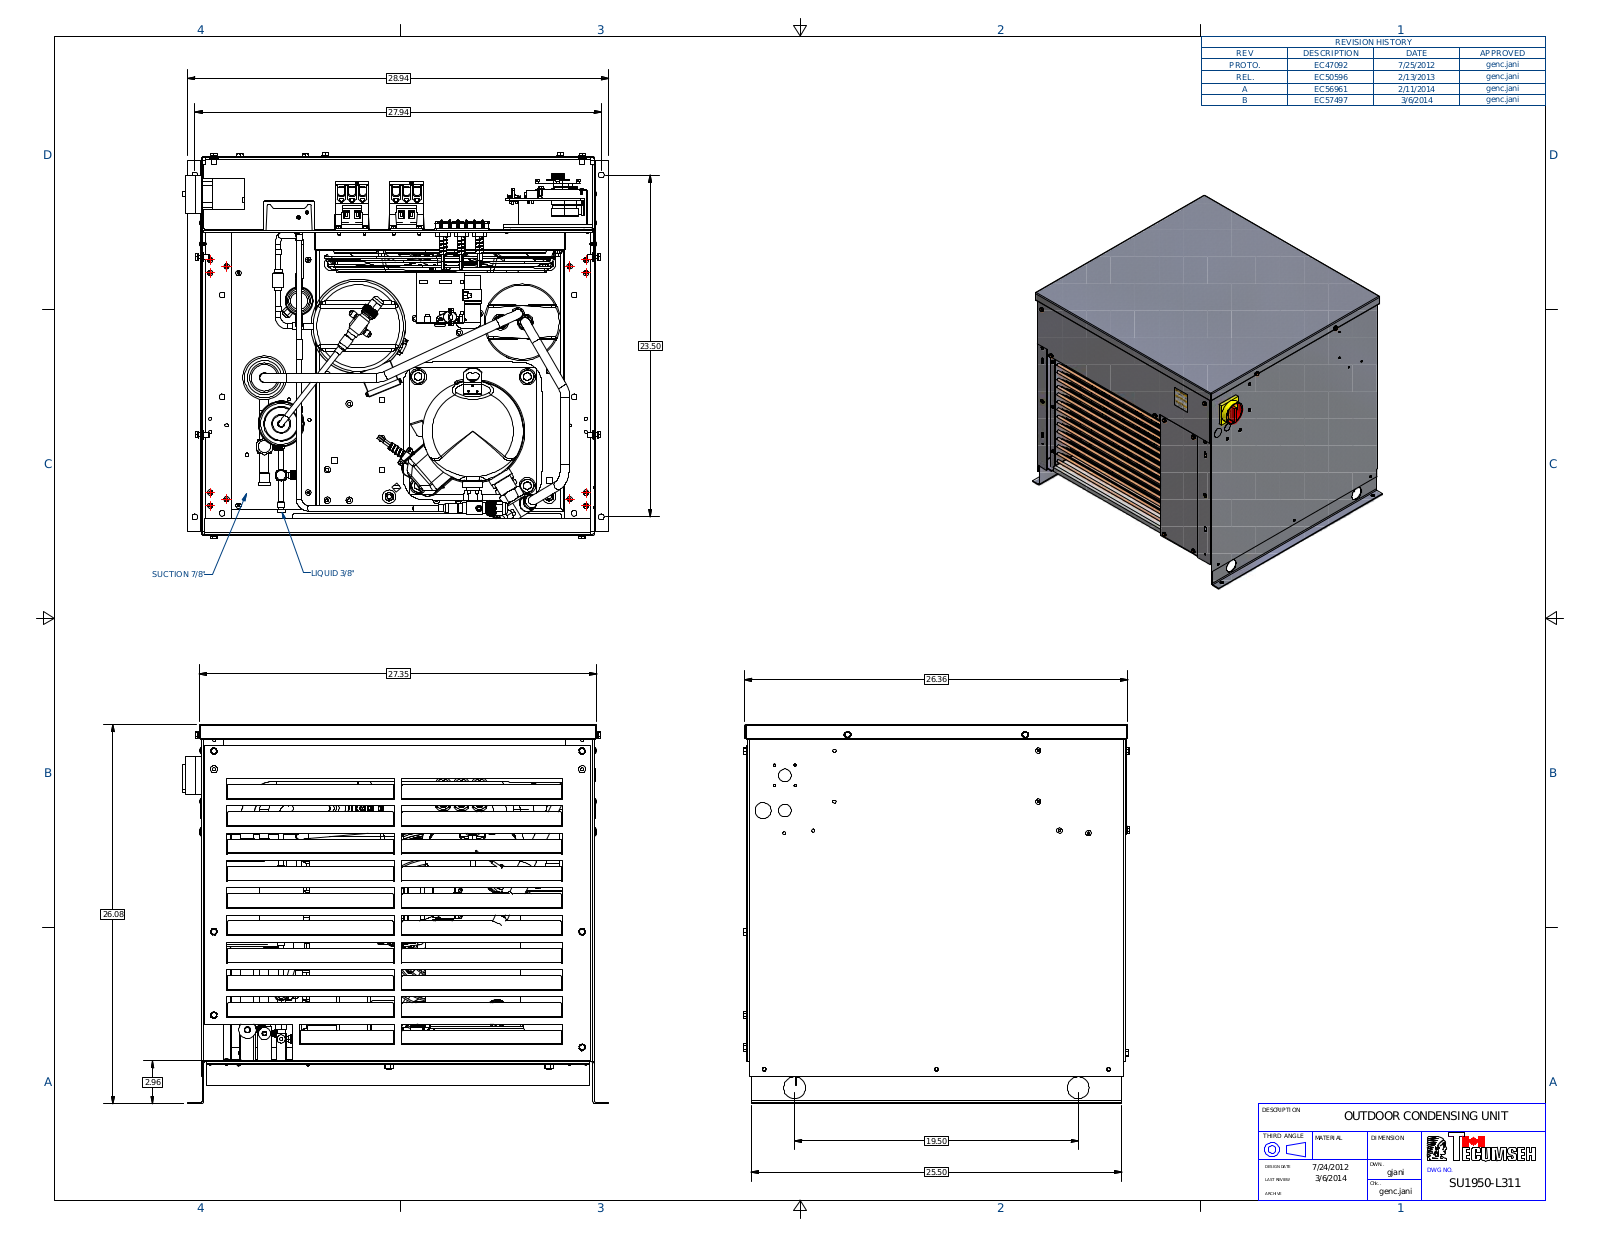Image resolution: width=1600 pixels, height=1237 pixels.
Task: Click the OUTDOOR CONDENSING UNIT title
Action: [1425, 1116]
